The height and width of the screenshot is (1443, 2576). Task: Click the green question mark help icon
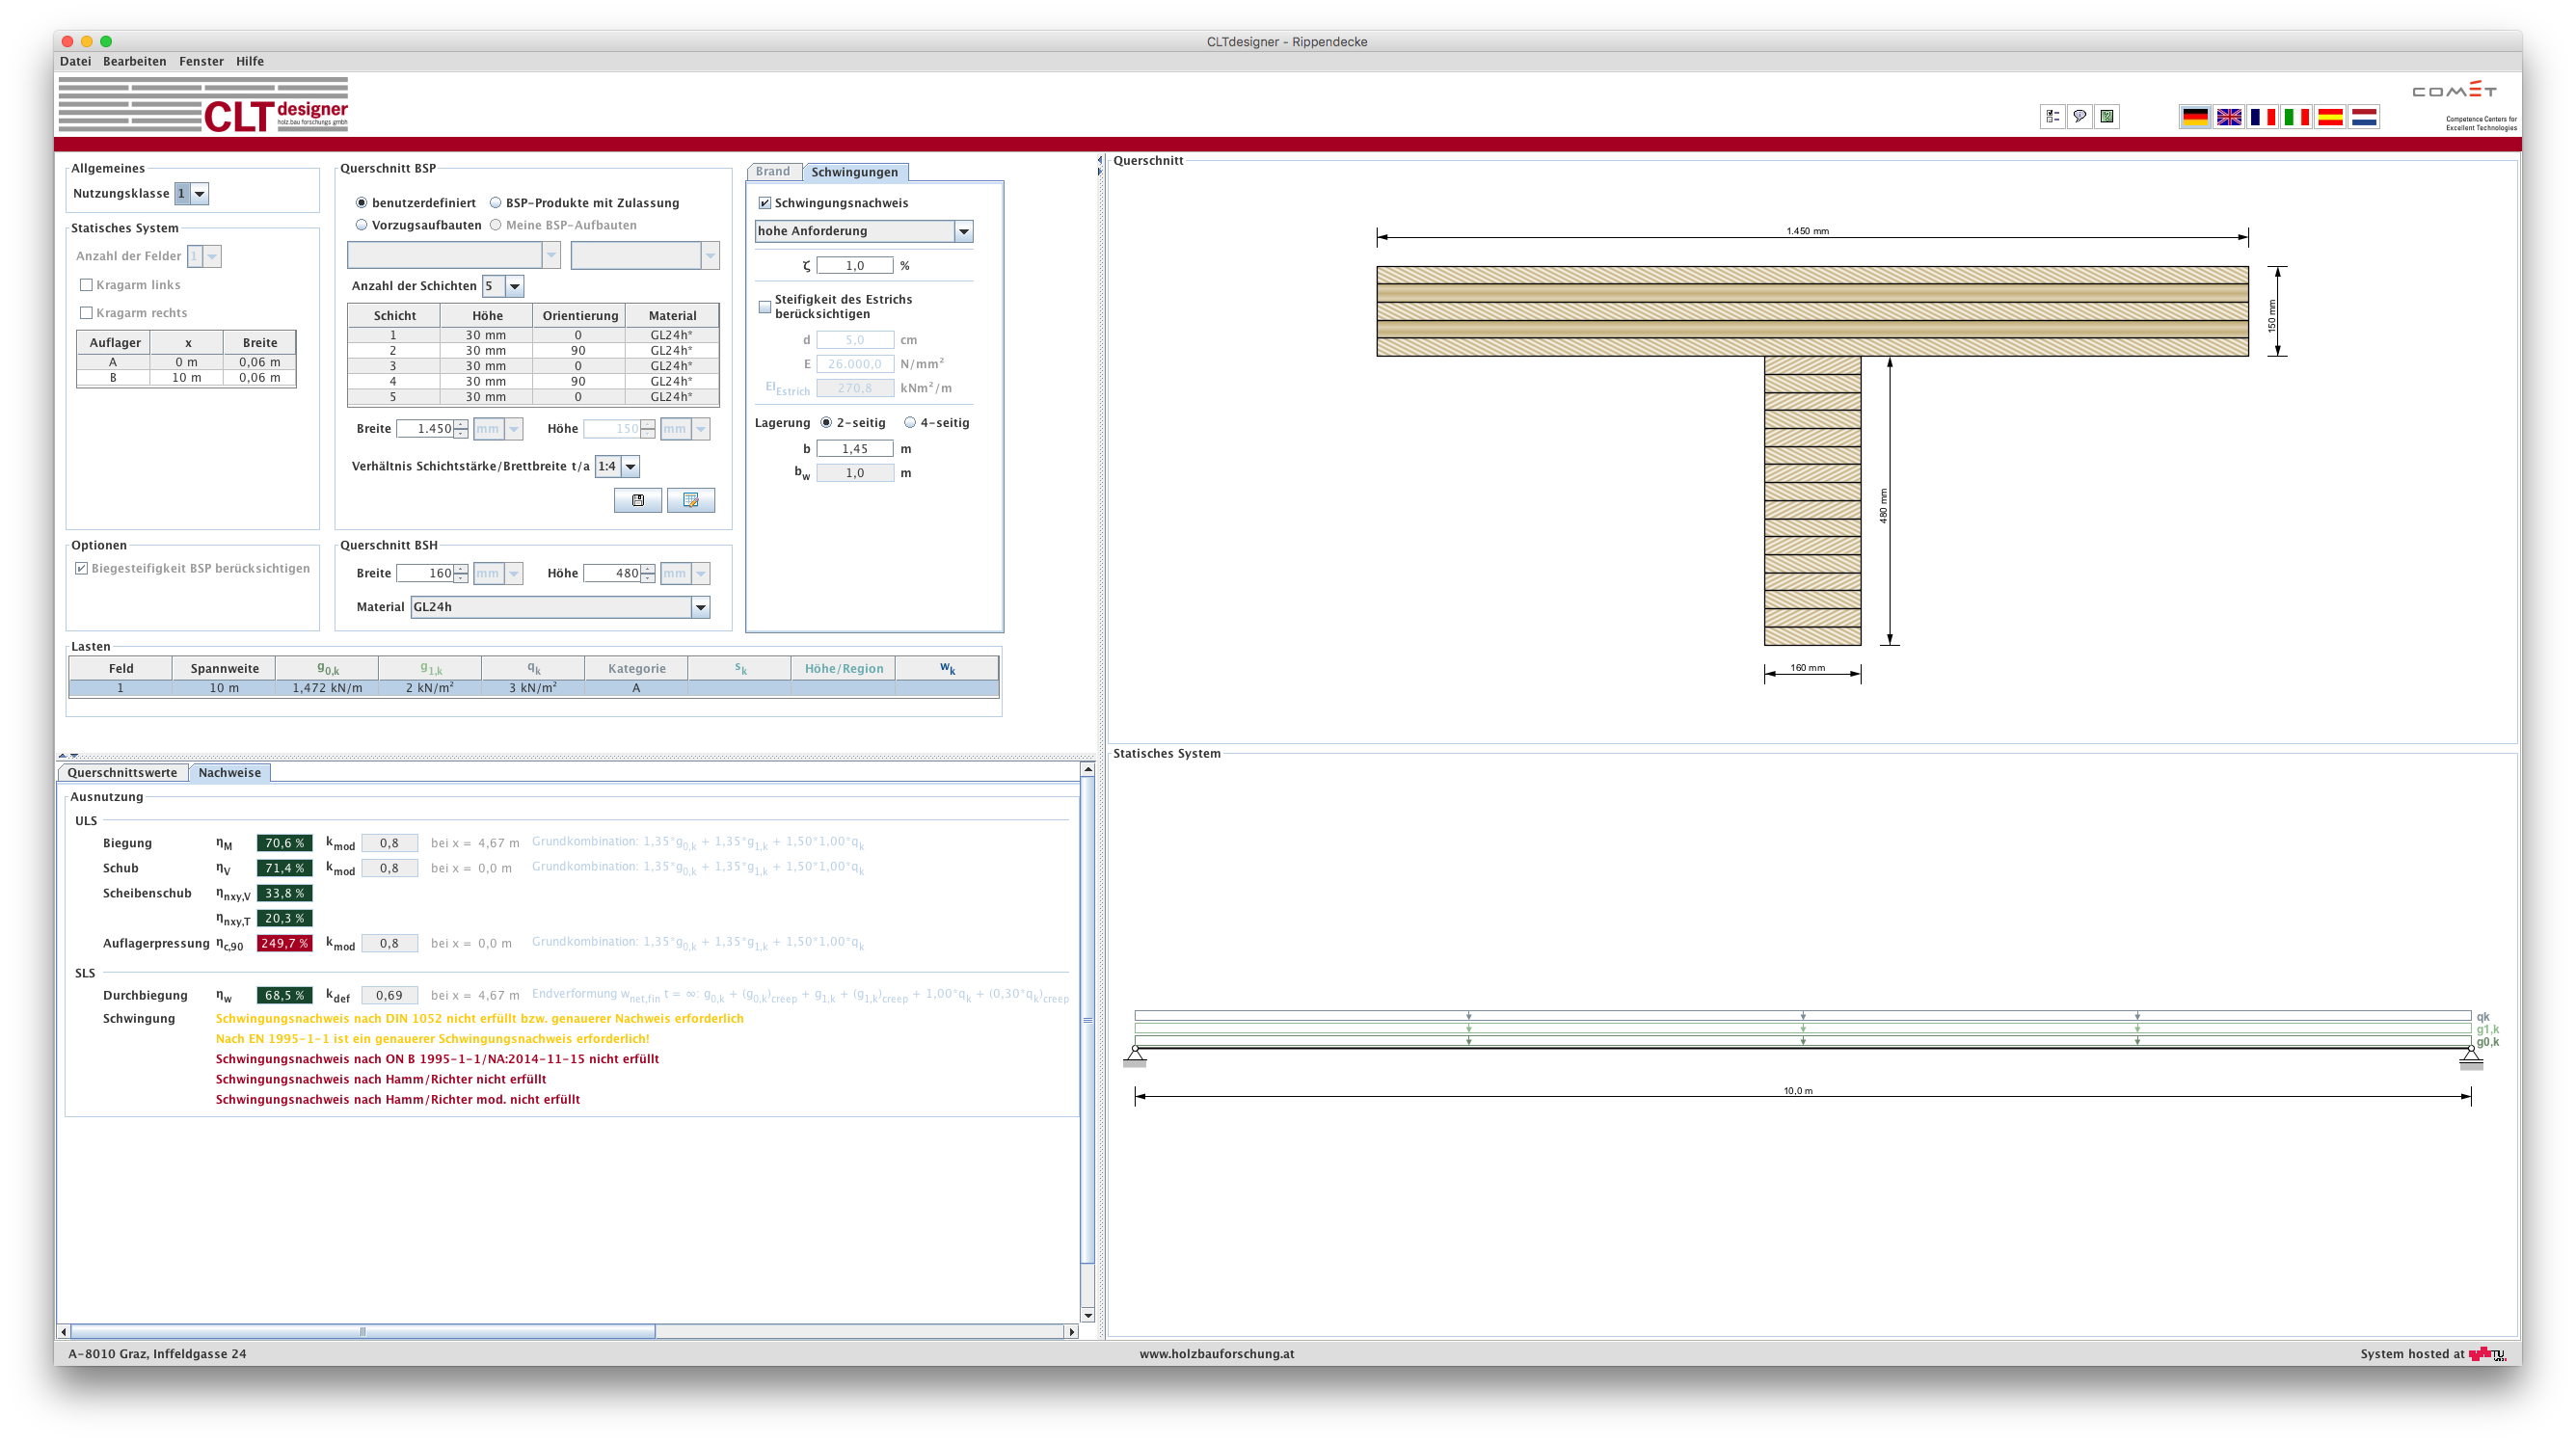click(2106, 117)
